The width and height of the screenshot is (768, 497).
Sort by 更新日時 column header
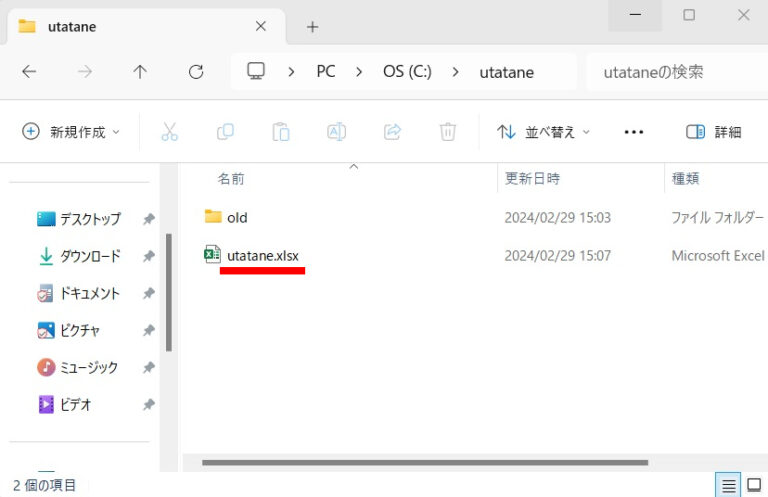point(532,179)
